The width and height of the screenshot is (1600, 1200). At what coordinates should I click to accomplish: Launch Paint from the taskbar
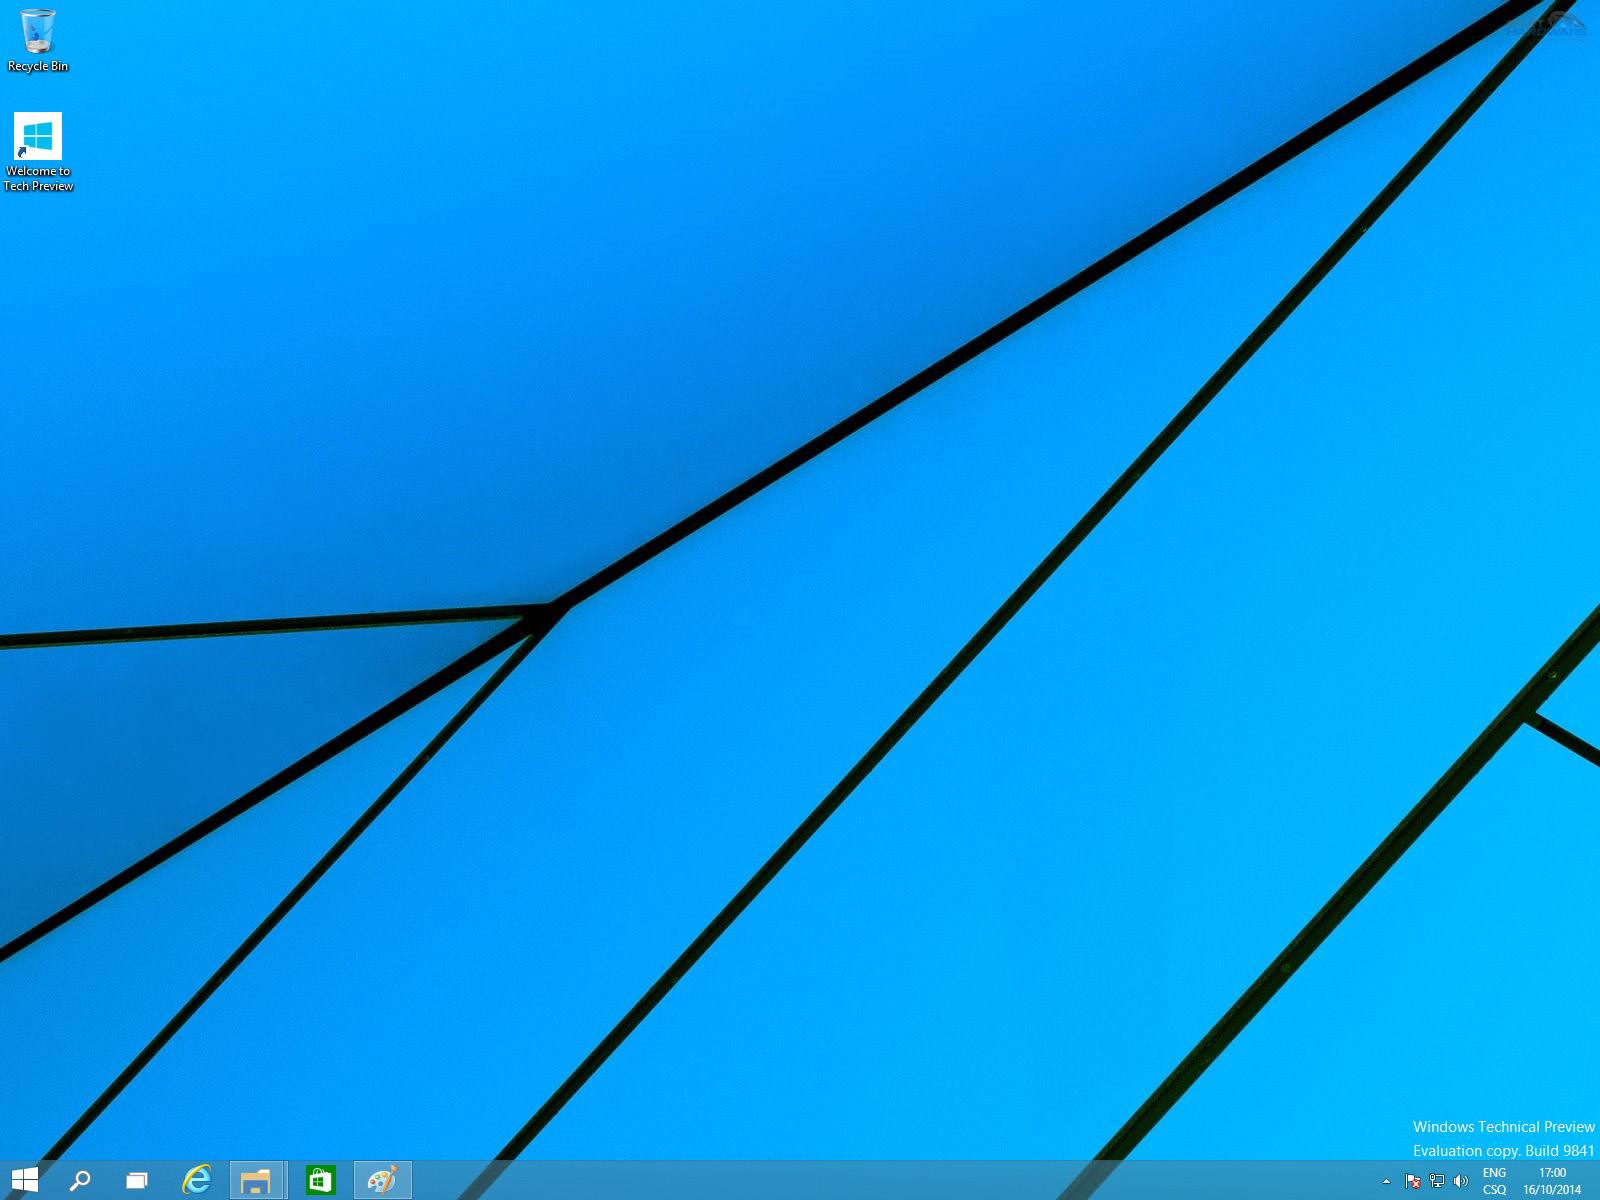coord(383,1181)
